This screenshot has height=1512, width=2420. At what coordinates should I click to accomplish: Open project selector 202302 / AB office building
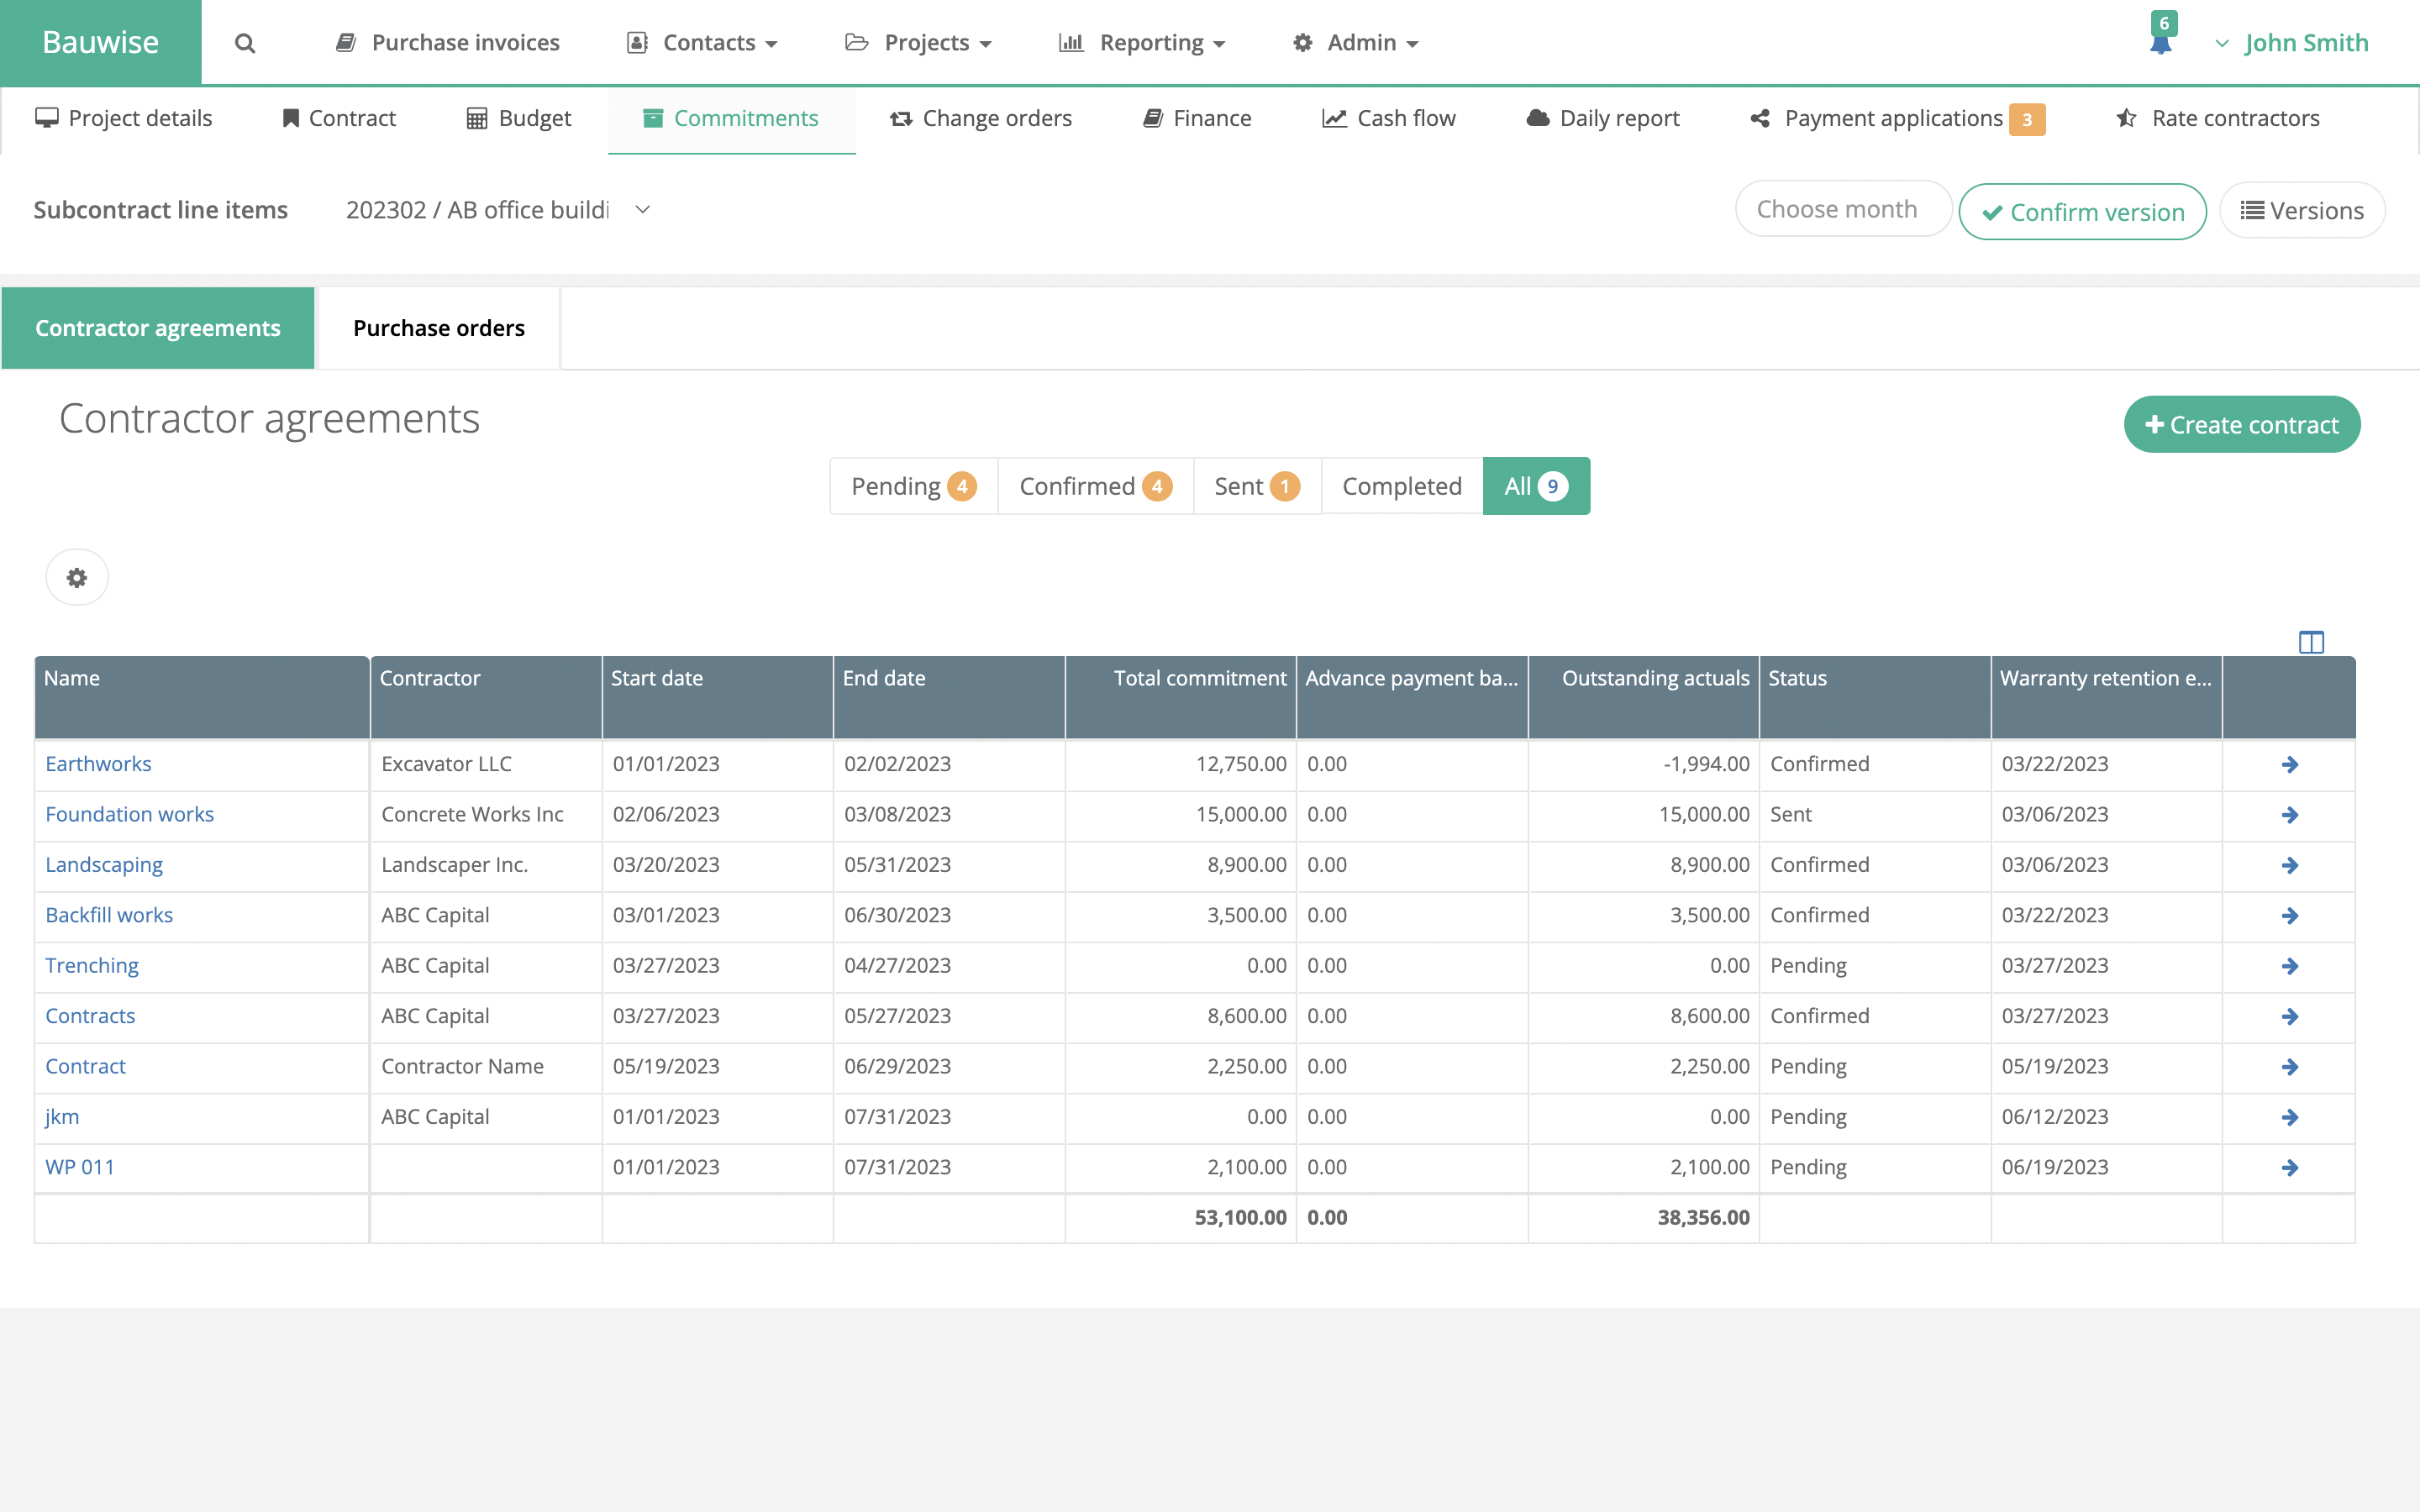pos(498,210)
